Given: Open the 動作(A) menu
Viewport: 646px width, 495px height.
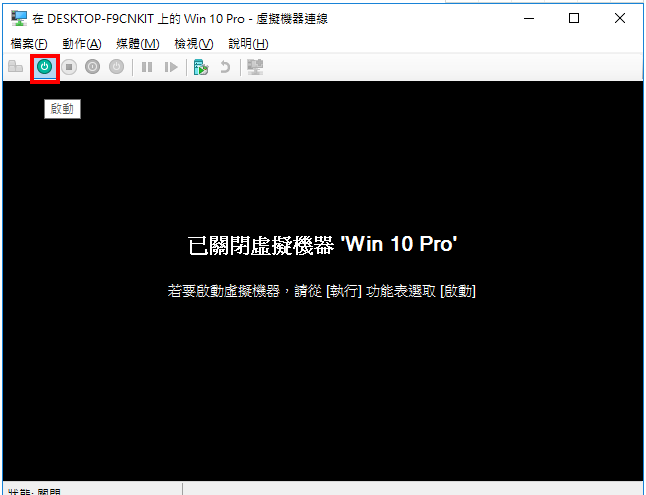Looking at the screenshot, I should tap(82, 44).
